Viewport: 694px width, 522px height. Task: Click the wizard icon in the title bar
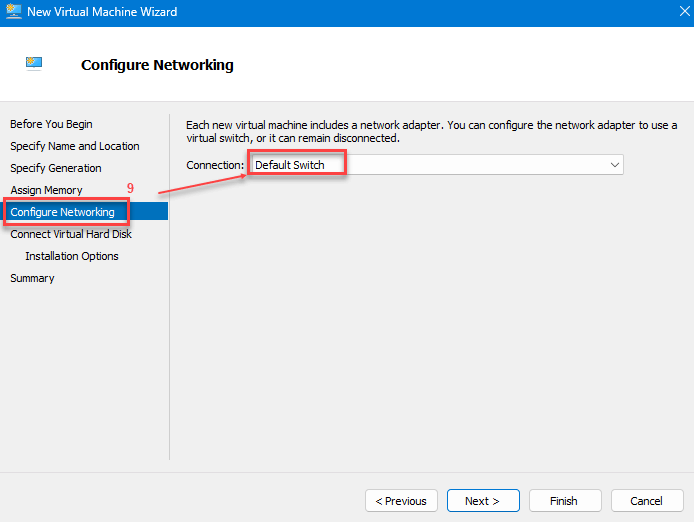(x=13, y=12)
